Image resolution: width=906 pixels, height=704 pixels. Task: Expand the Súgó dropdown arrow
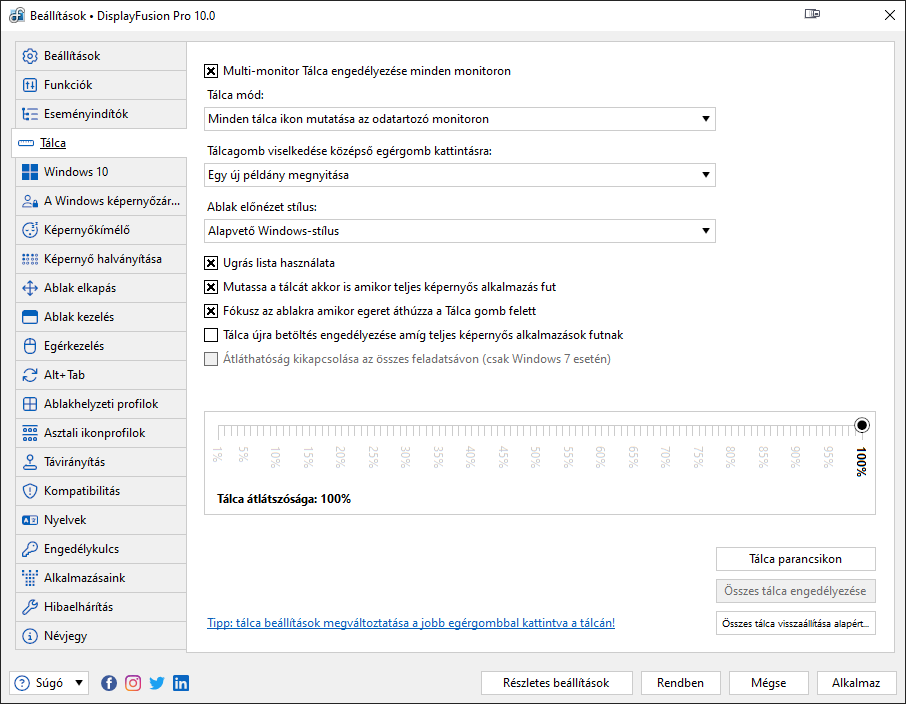click(x=79, y=683)
